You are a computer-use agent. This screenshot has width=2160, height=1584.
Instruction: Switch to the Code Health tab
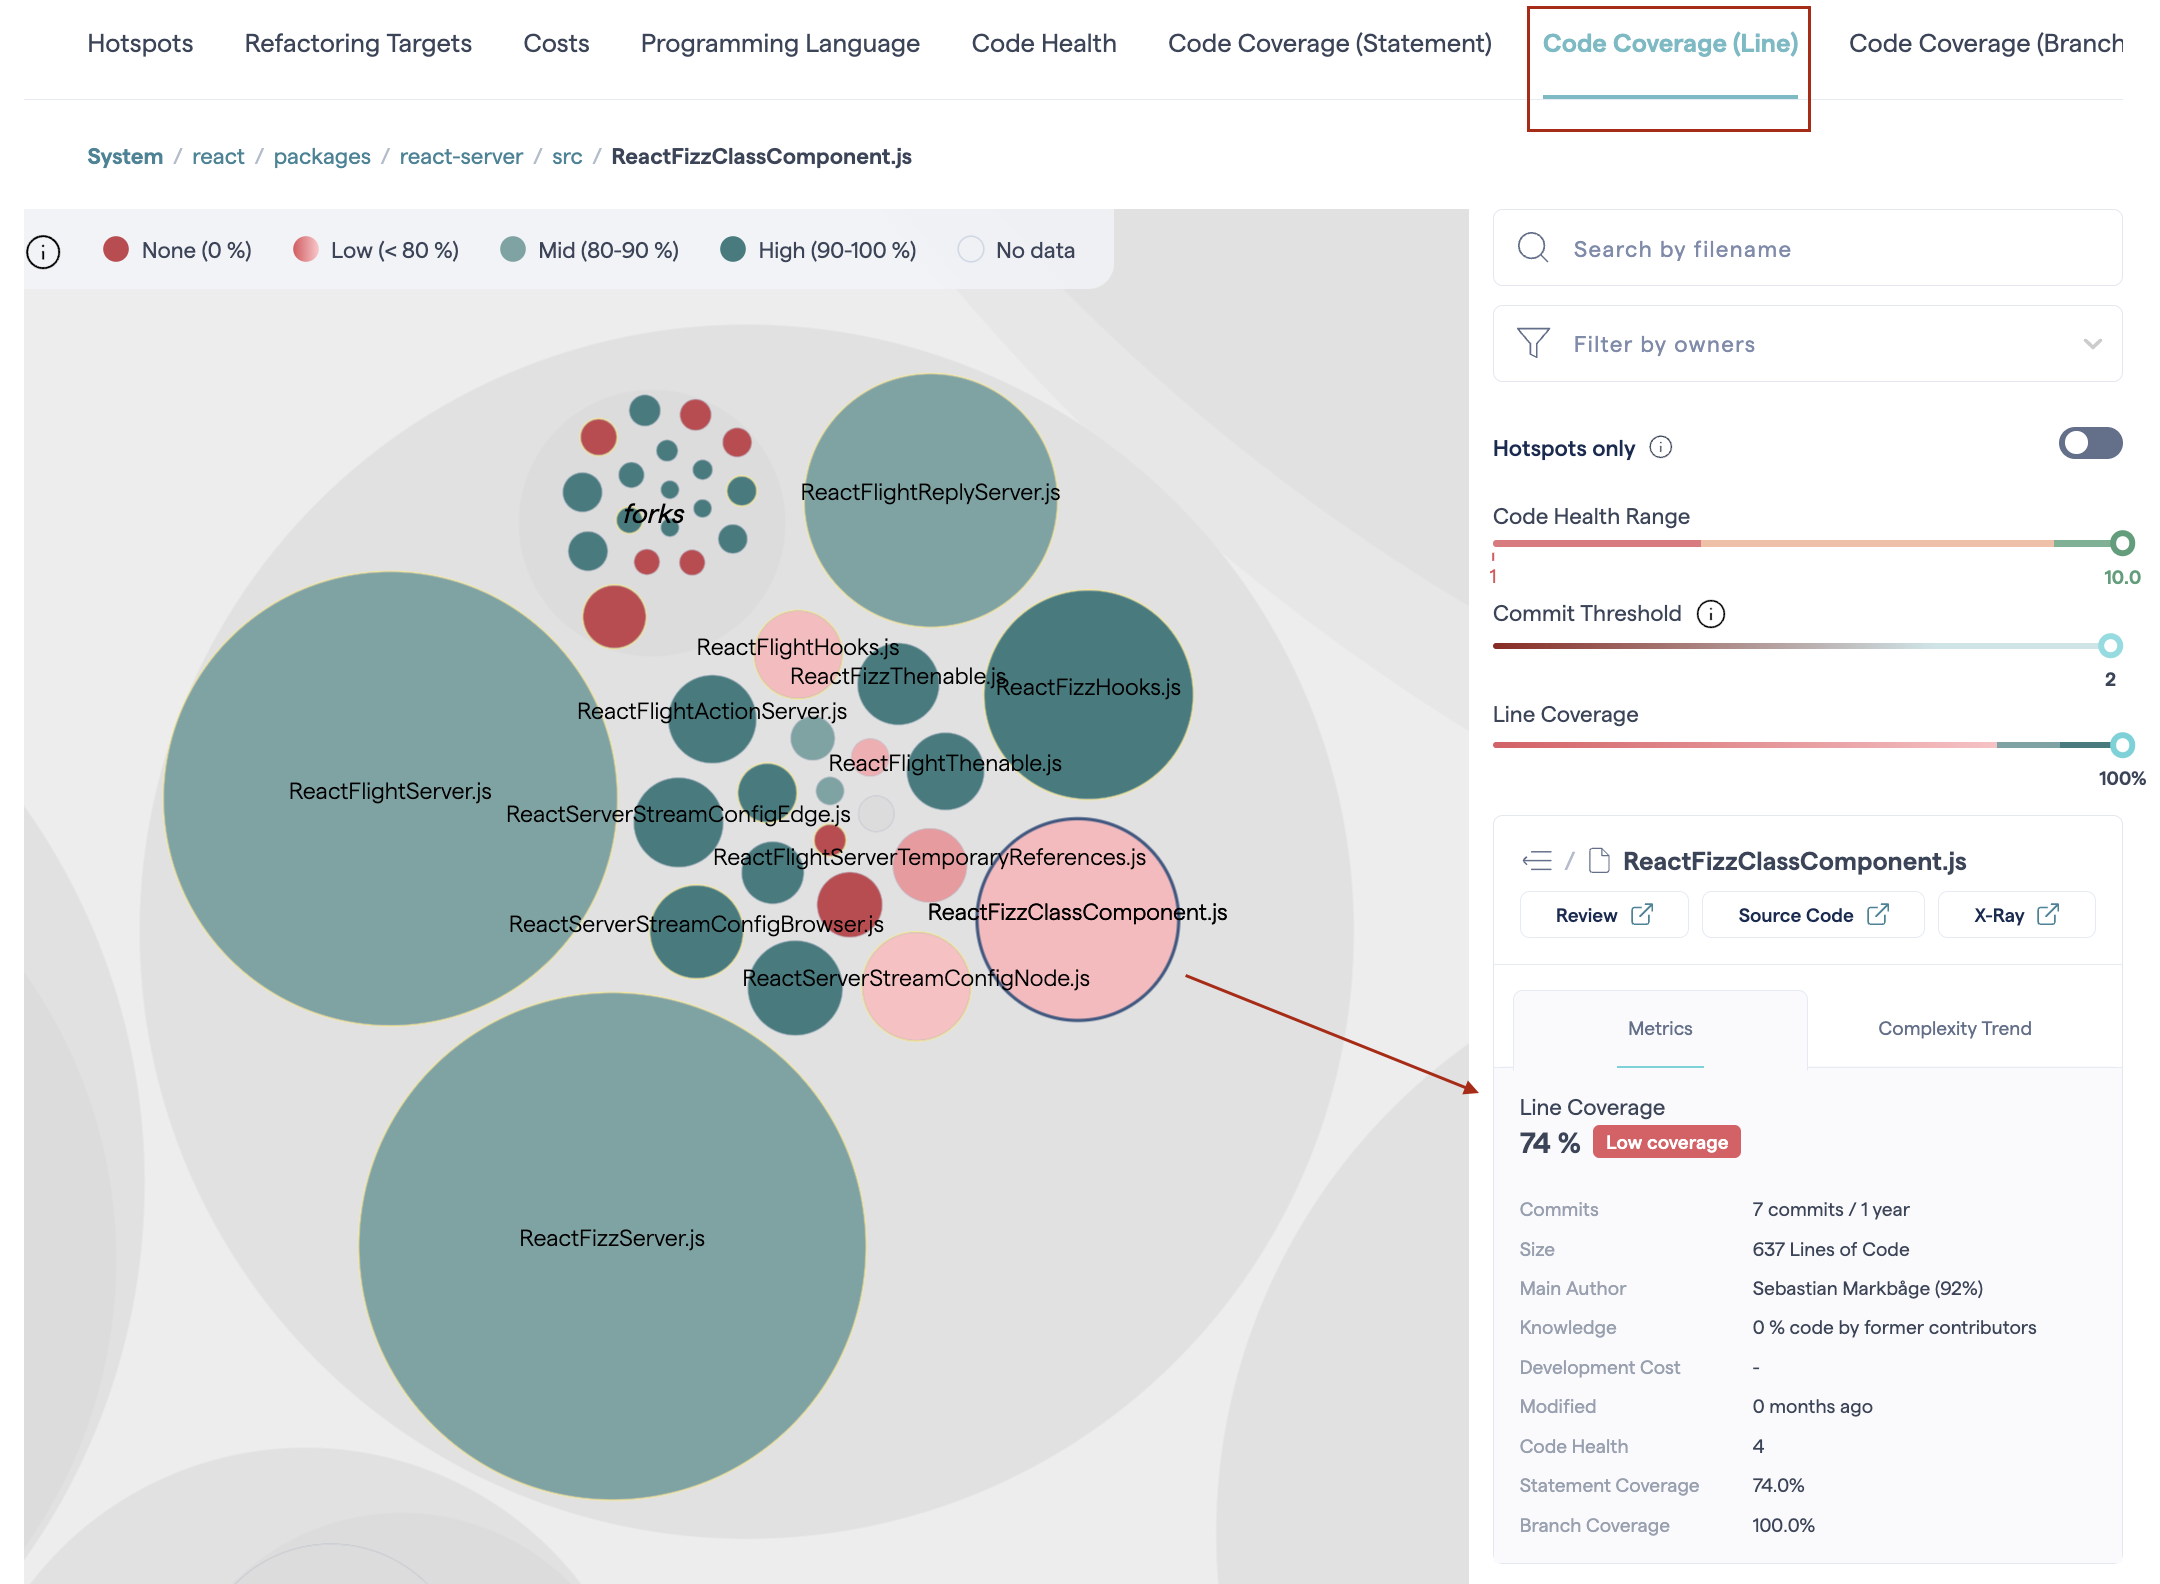[x=1043, y=44]
